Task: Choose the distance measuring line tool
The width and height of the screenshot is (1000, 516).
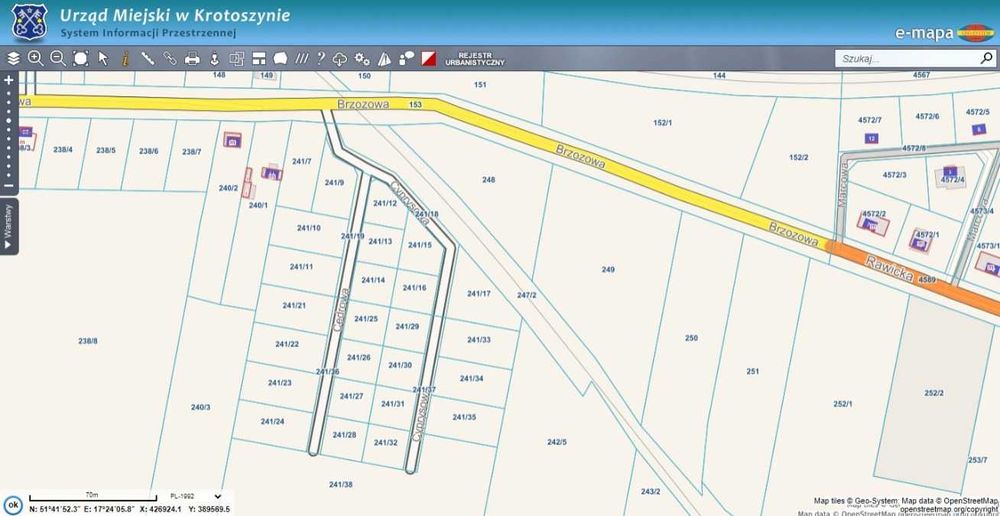Action: (148, 59)
